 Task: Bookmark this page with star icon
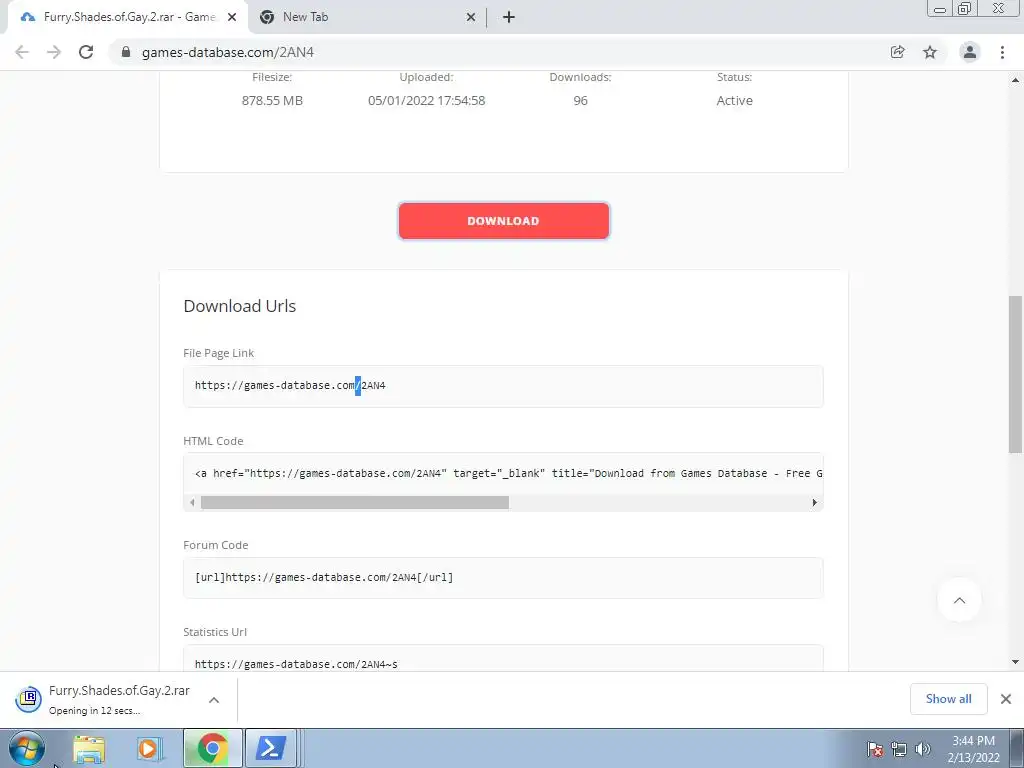pyautogui.click(x=930, y=52)
